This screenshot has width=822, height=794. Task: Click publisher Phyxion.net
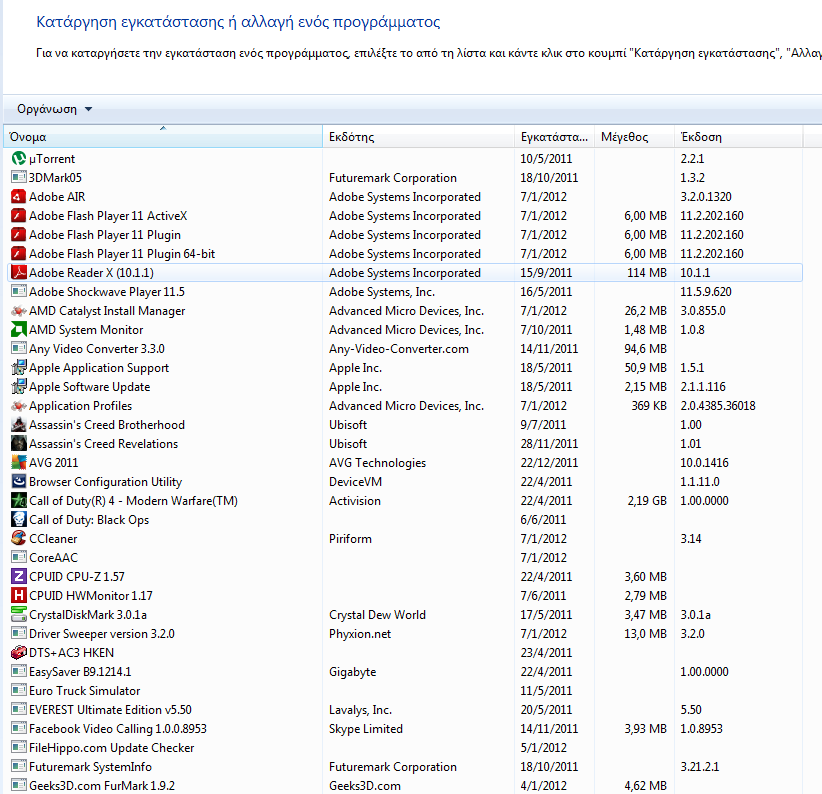[360, 634]
